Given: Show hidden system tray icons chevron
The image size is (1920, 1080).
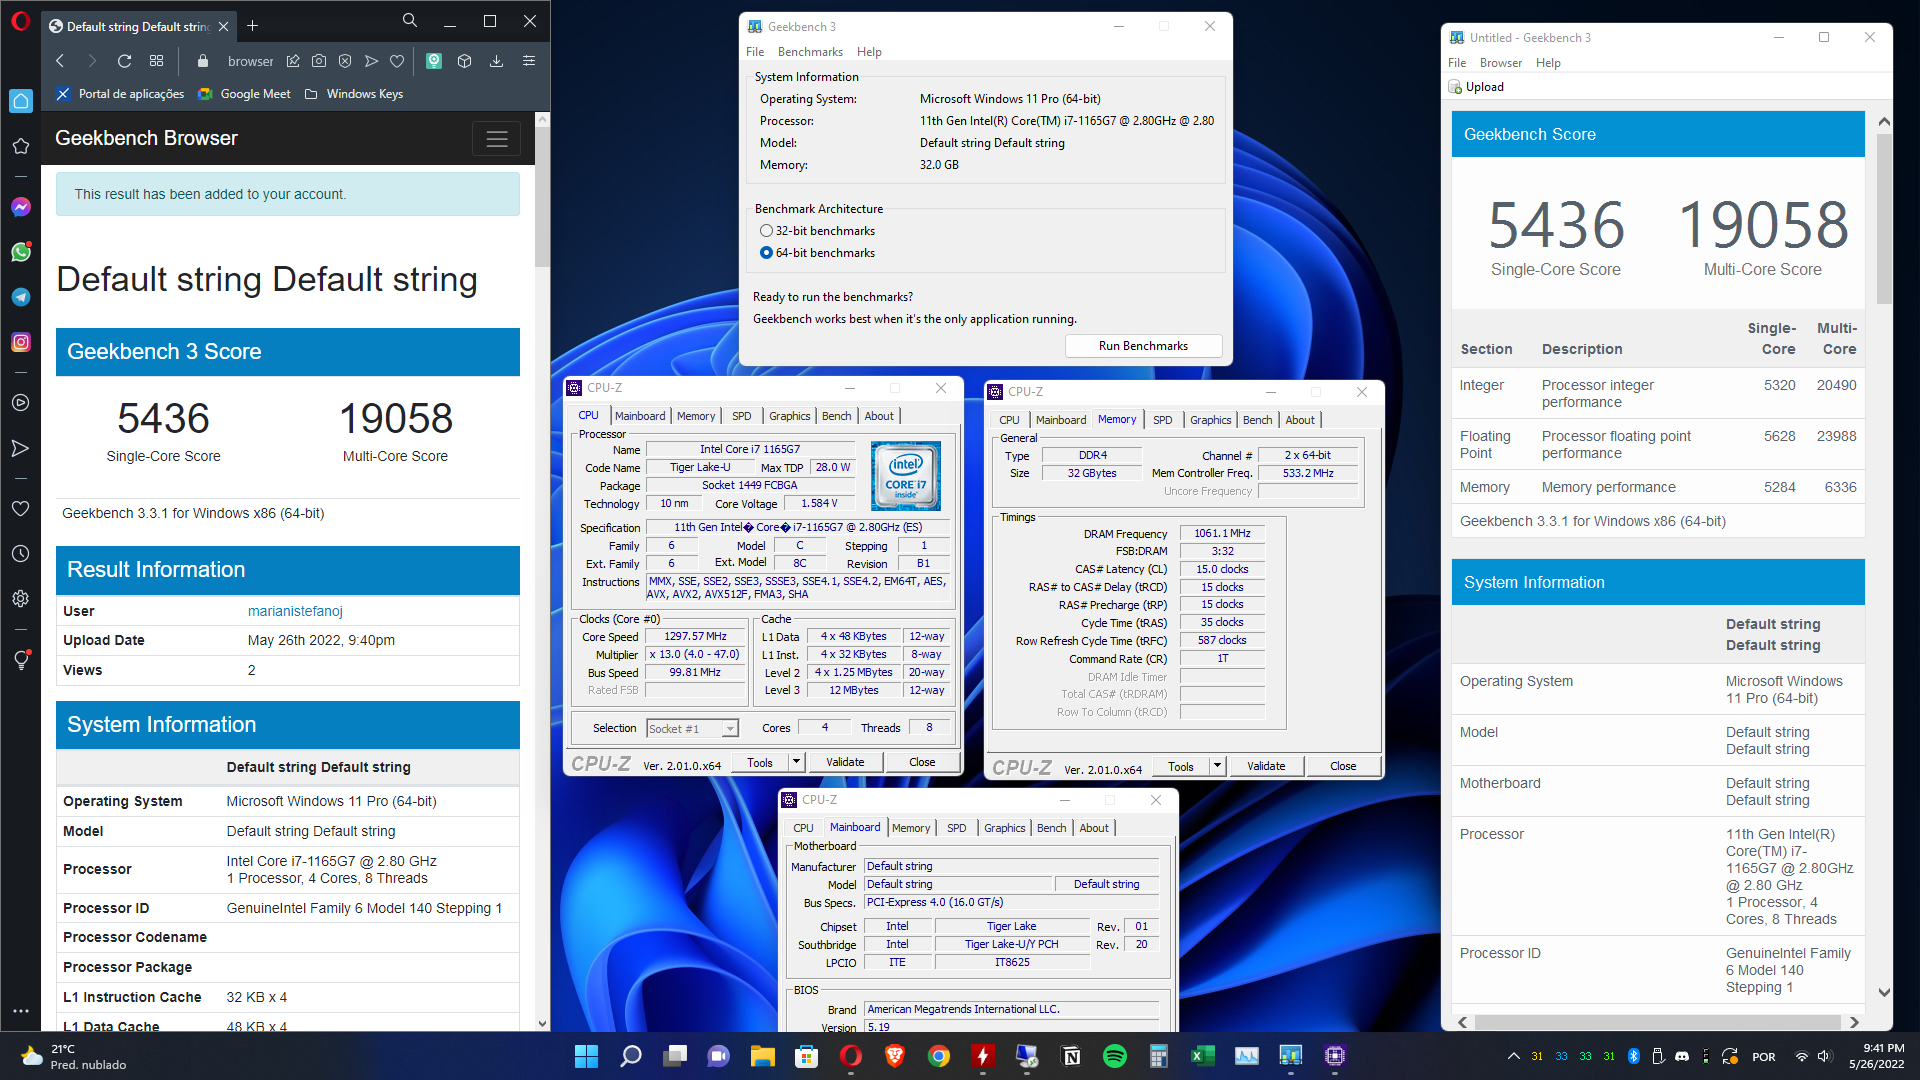Looking at the screenshot, I should pos(1513,1056).
